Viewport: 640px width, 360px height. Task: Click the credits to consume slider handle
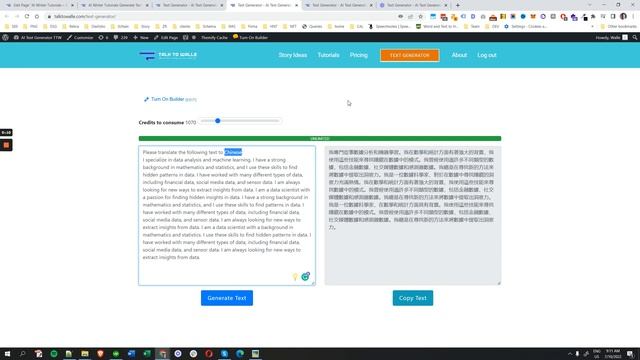218,120
